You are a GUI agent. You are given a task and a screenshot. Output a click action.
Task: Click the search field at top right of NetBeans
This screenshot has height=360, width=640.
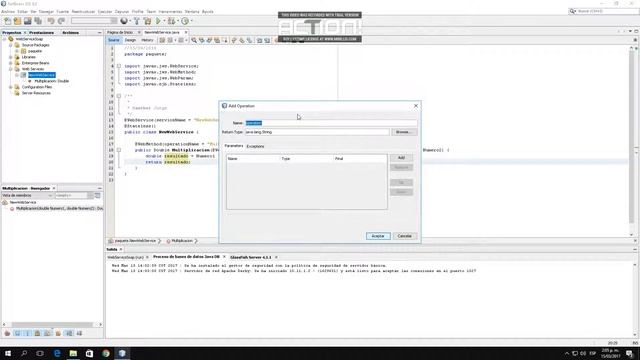[x=604, y=11]
